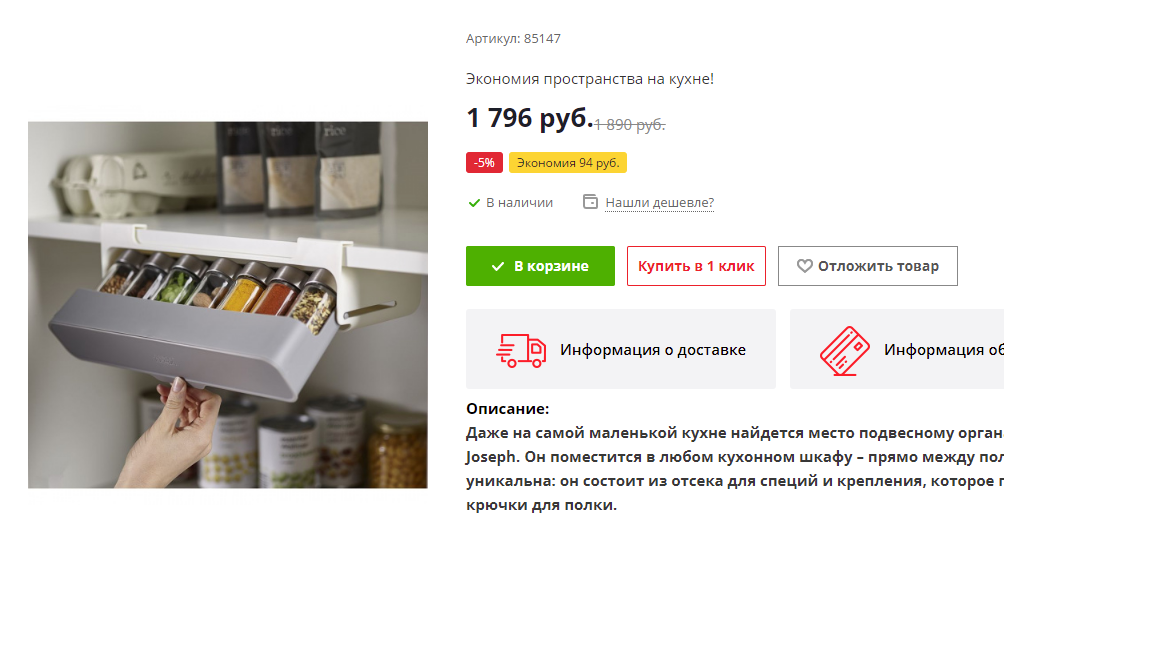
Task: Click the 'В наличии' status text
Action: pyautogui.click(x=519, y=203)
